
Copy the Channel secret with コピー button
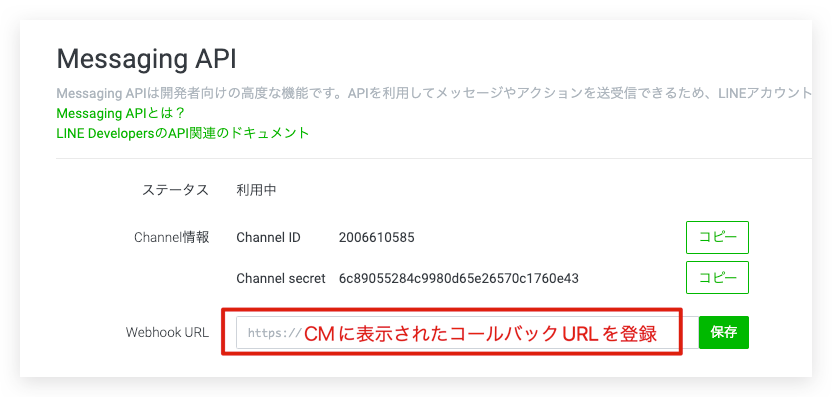717,278
